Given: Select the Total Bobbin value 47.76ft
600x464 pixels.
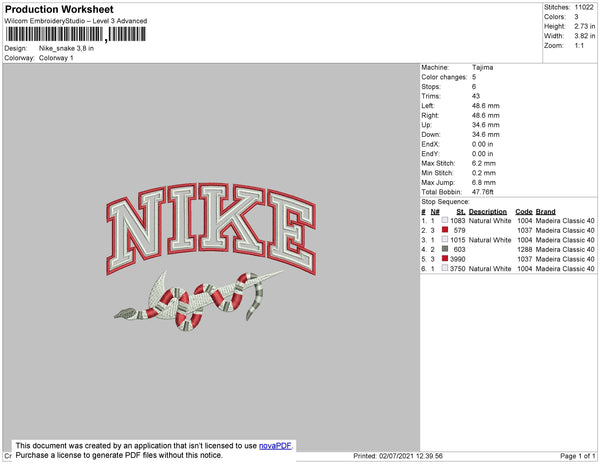Looking at the screenshot, I should pos(483,192).
